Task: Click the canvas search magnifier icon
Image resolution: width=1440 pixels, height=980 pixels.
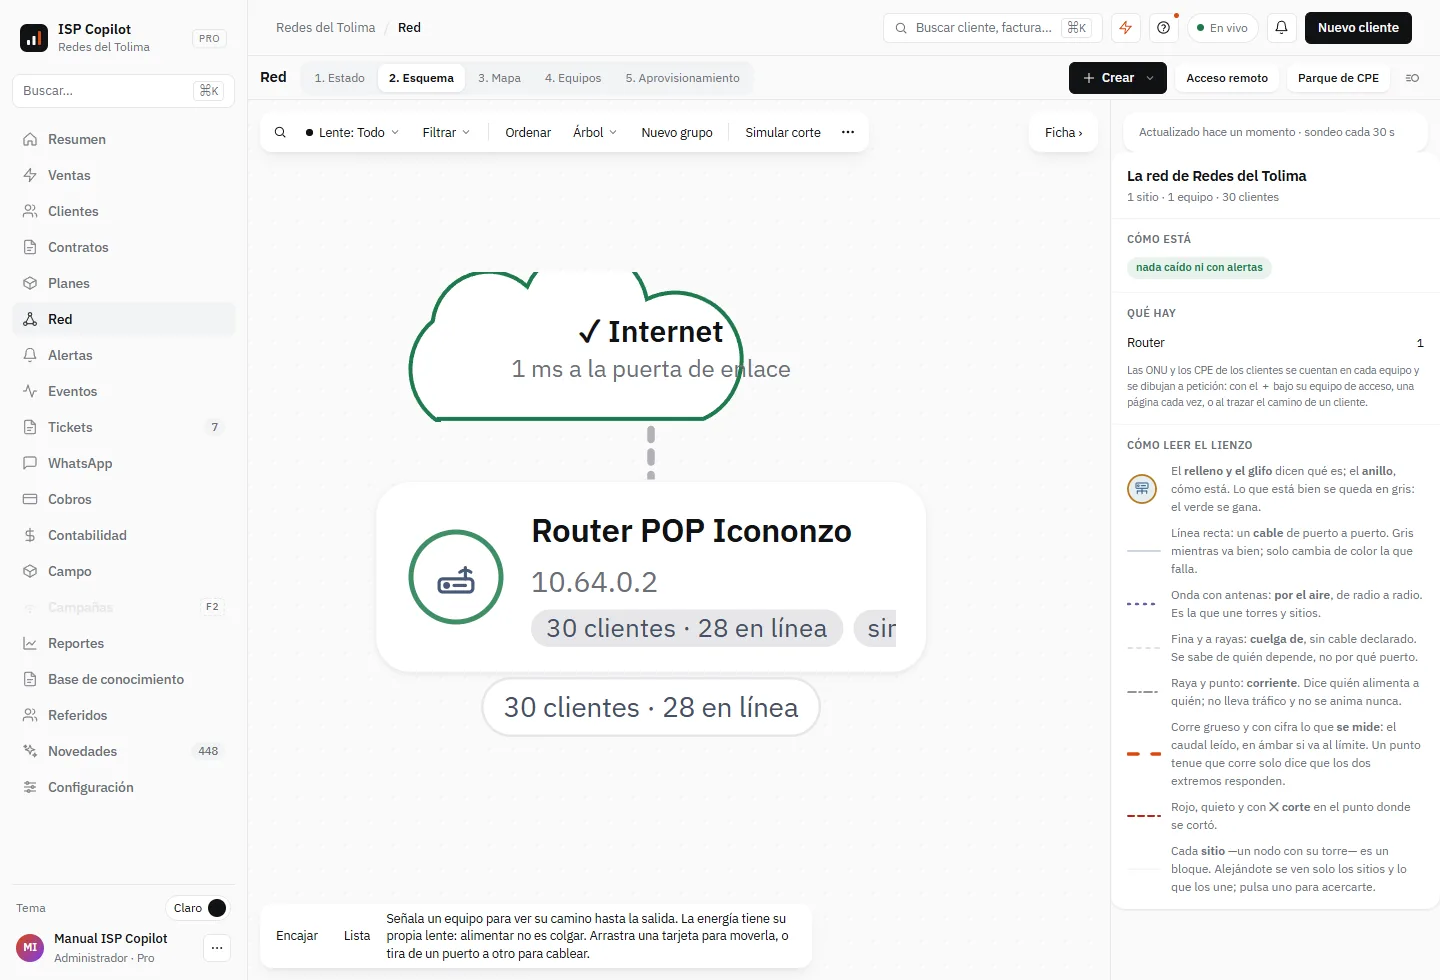Action: (x=281, y=132)
